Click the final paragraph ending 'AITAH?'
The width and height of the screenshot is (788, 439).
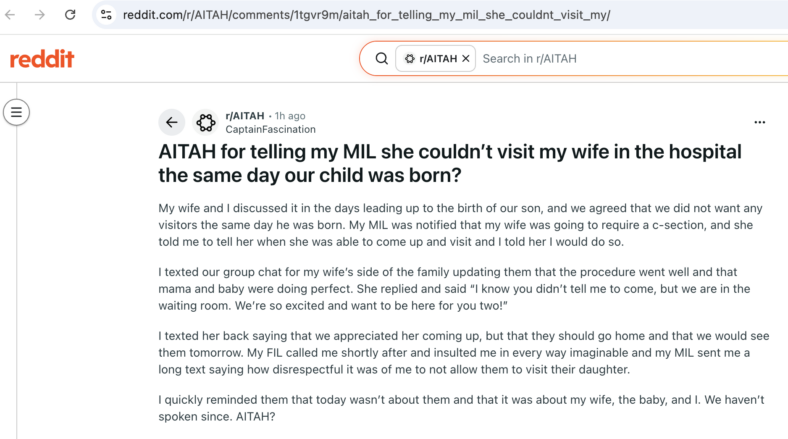(x=461, y=408)
